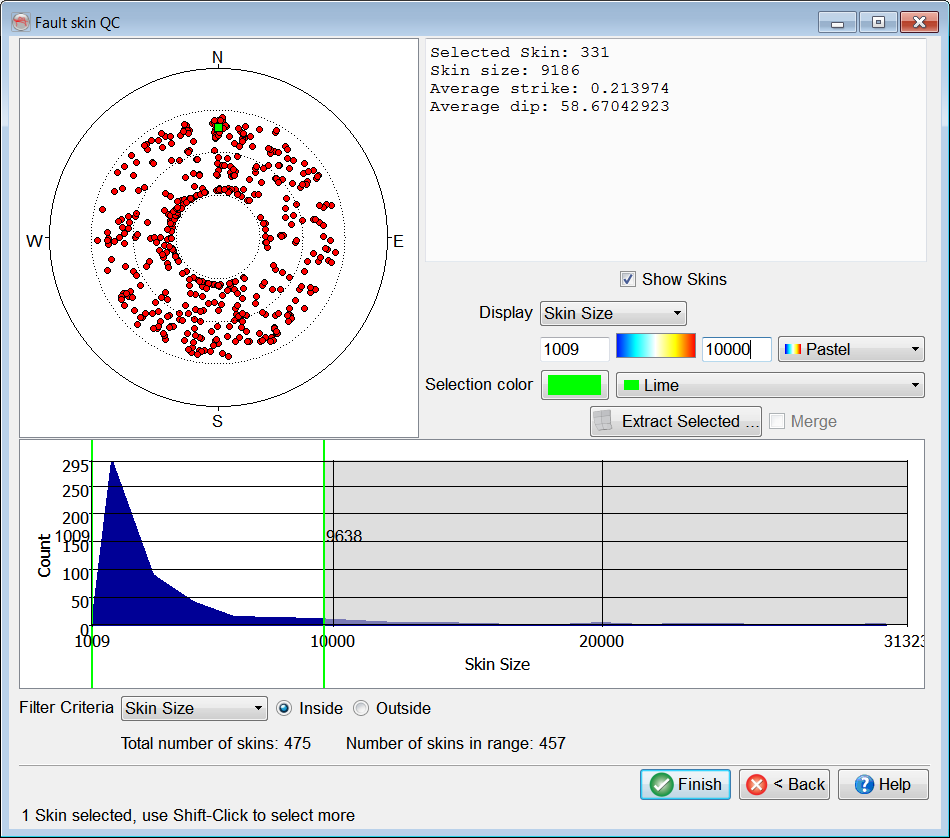This screenshot has height=838, width=950.
Task: Click the Extract Selected button
Action: coord(676,421)
